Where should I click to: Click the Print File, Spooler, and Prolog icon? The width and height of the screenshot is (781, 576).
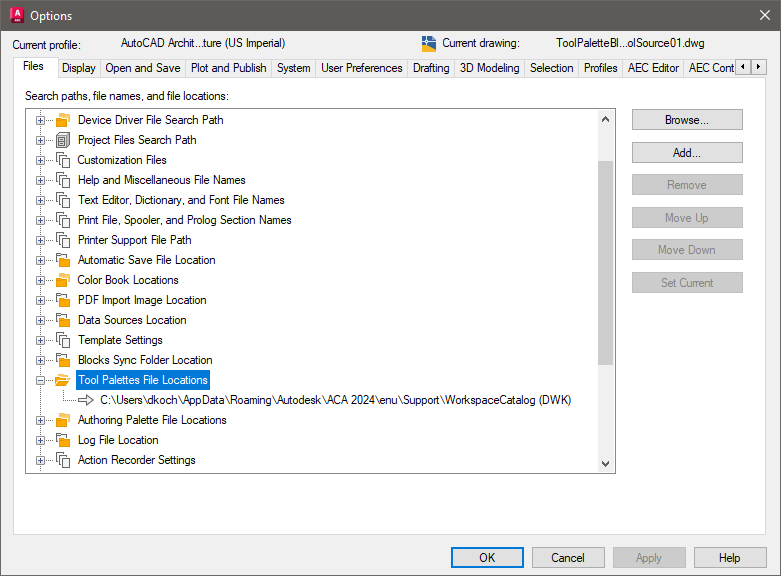63,220
